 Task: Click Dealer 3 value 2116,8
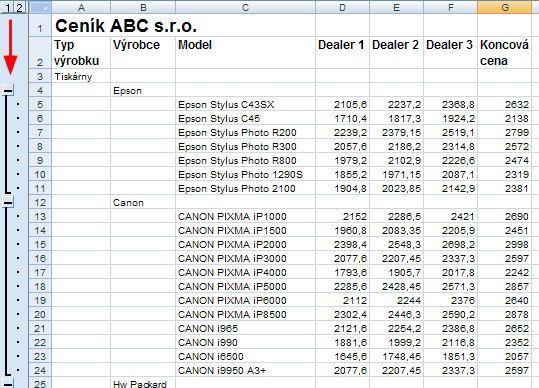point(450,342)
